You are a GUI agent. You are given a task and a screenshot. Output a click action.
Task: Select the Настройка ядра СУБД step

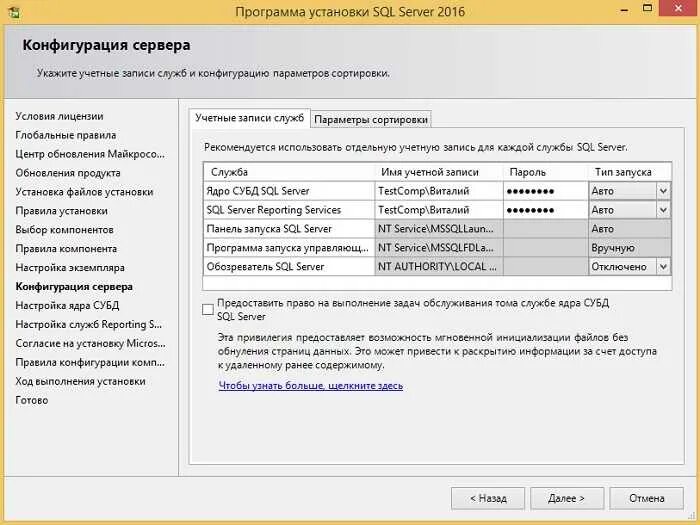67,306
